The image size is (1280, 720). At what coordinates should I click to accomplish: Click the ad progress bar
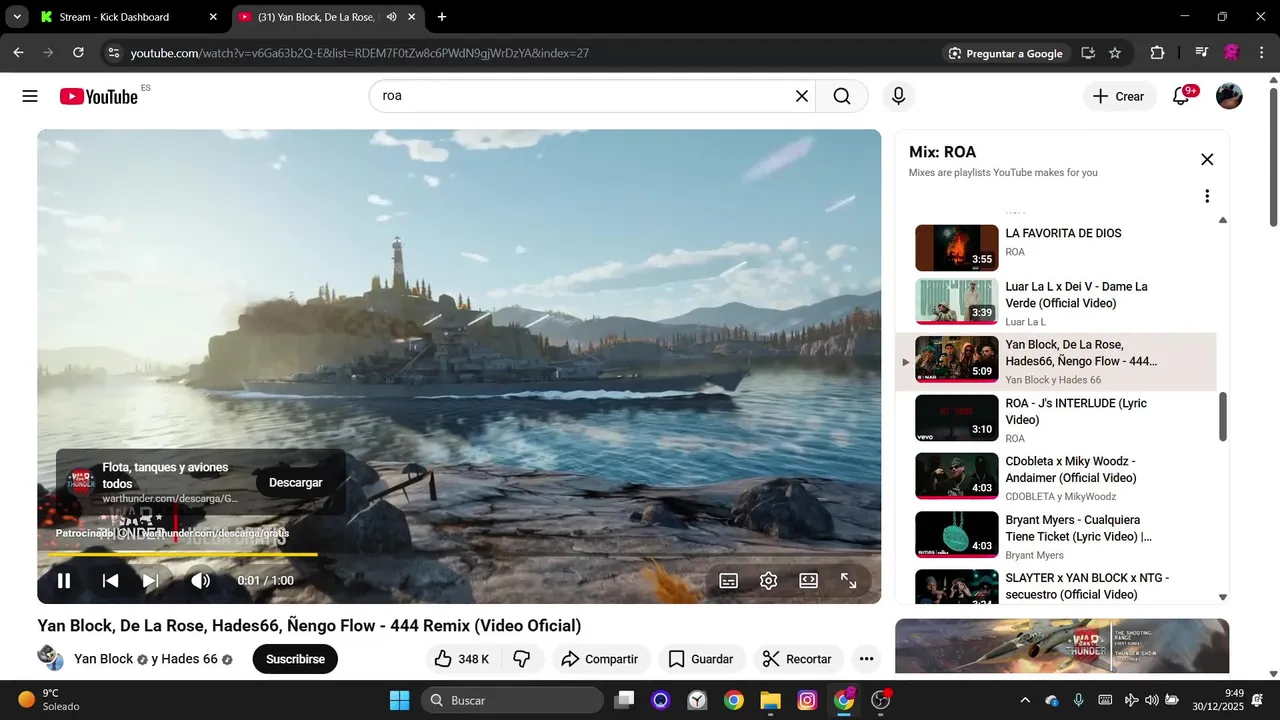click(459, 554)
